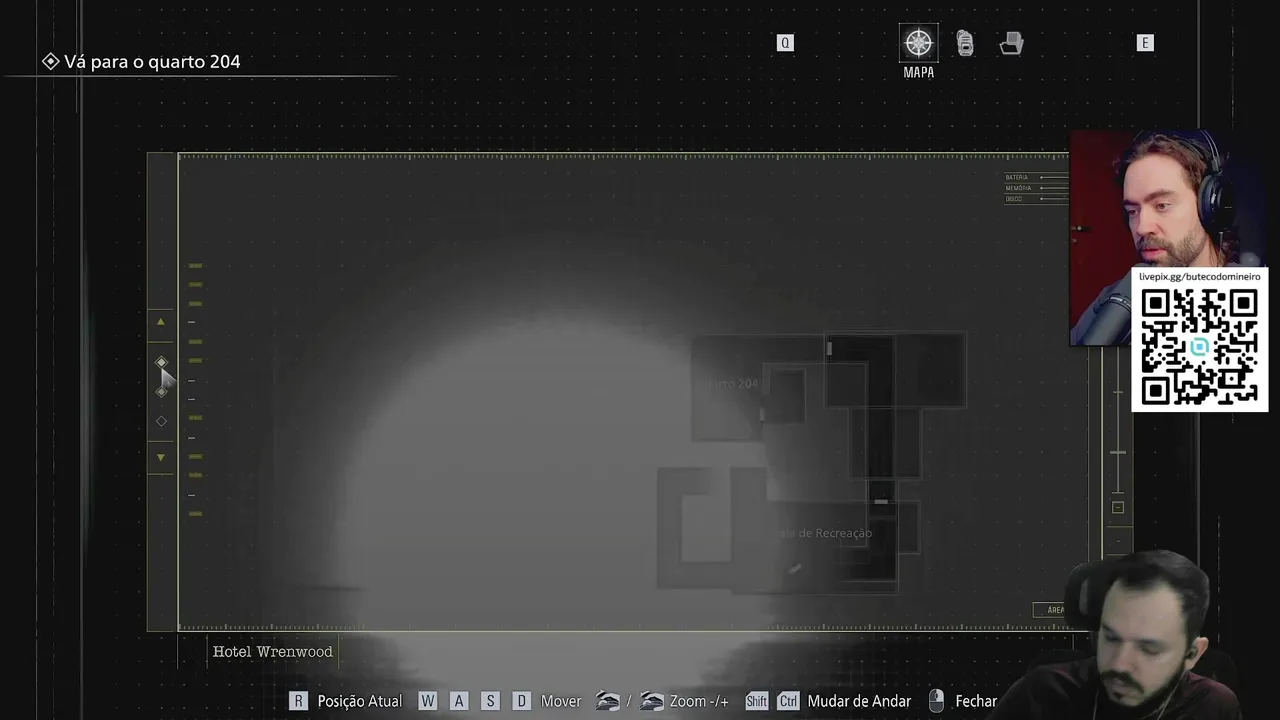Click the zoom slider handle at right
This screenshot has height=720, width=1280.
(x=1118, y=453)
